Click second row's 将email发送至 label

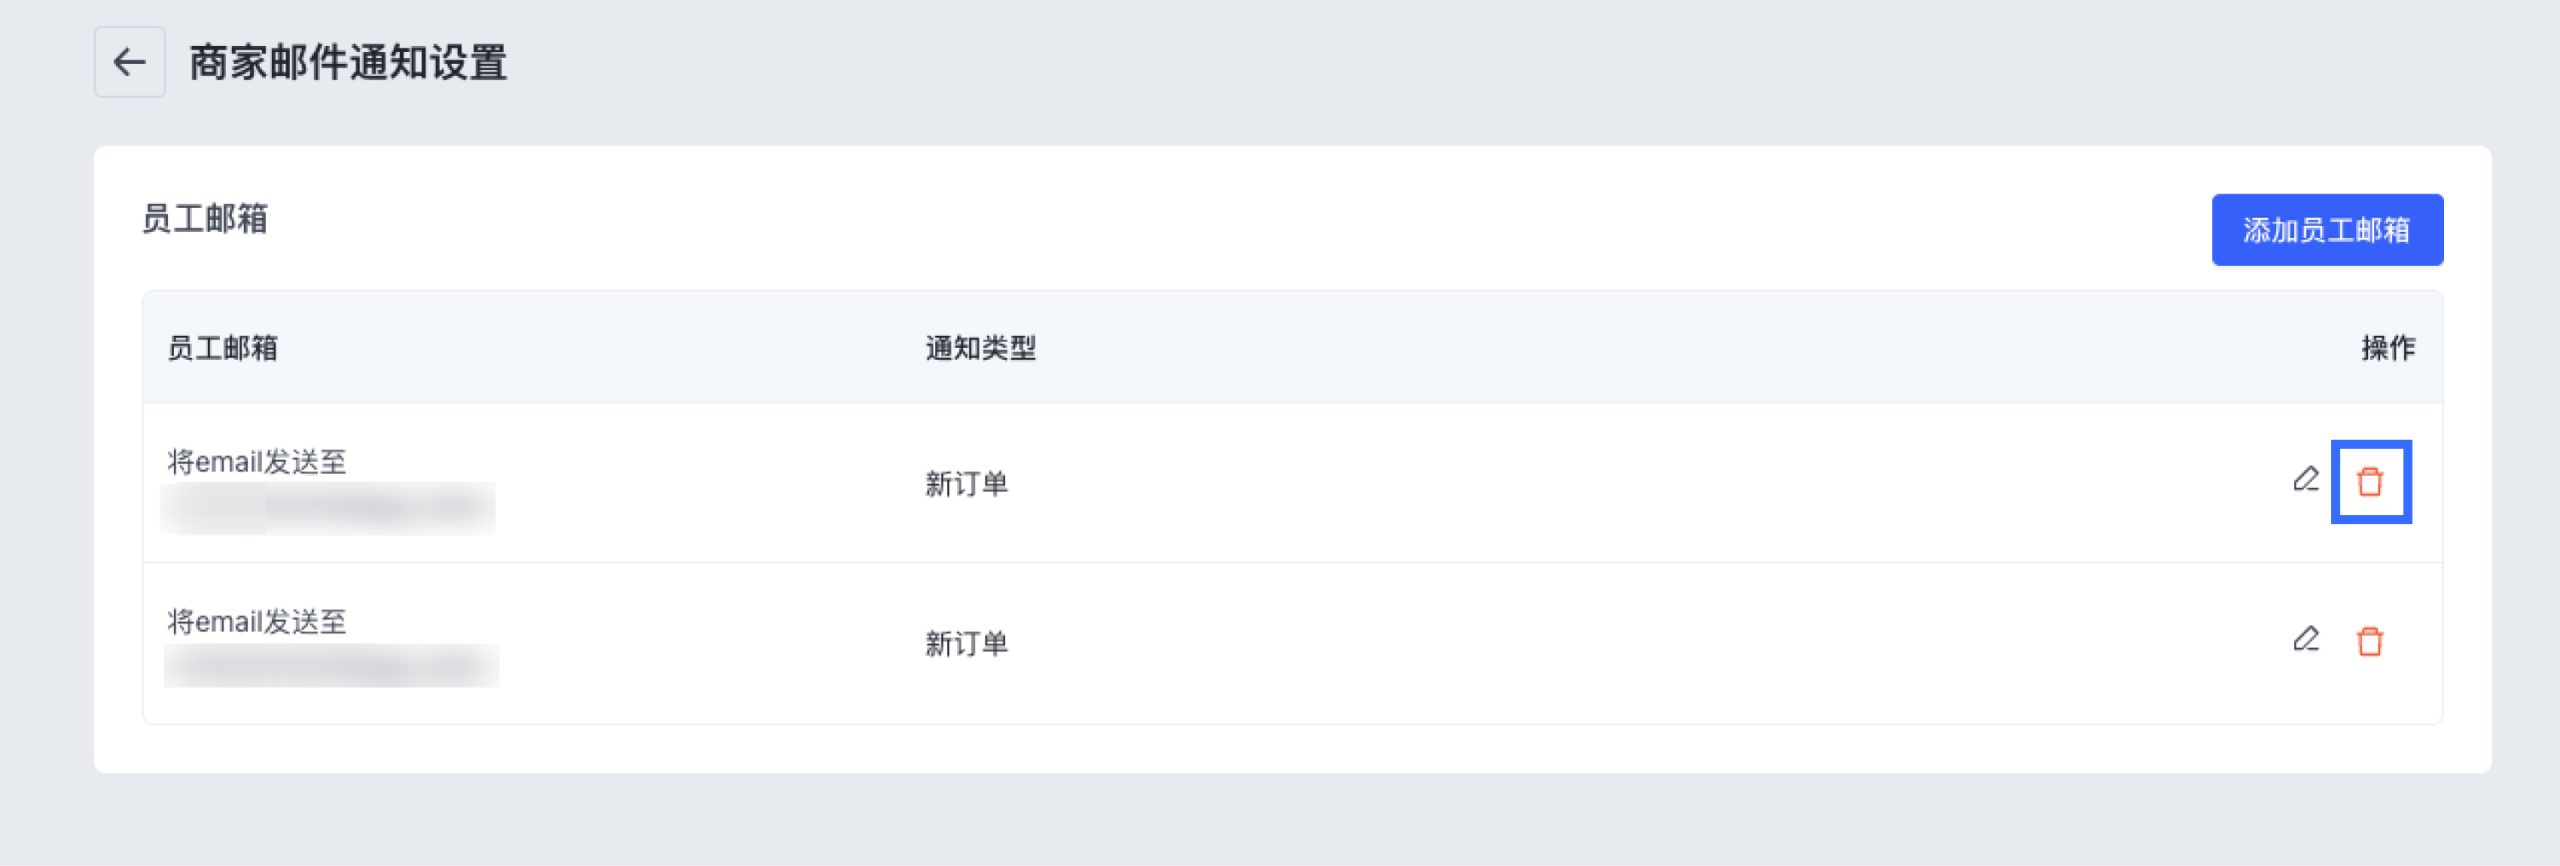[x=256, y=622]
